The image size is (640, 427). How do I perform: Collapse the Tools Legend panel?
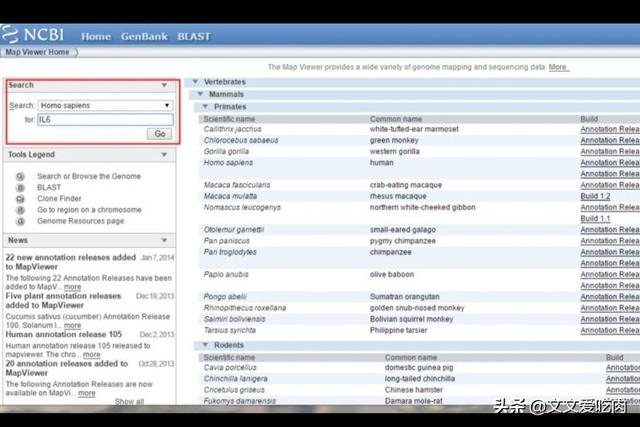click(164, 155)
